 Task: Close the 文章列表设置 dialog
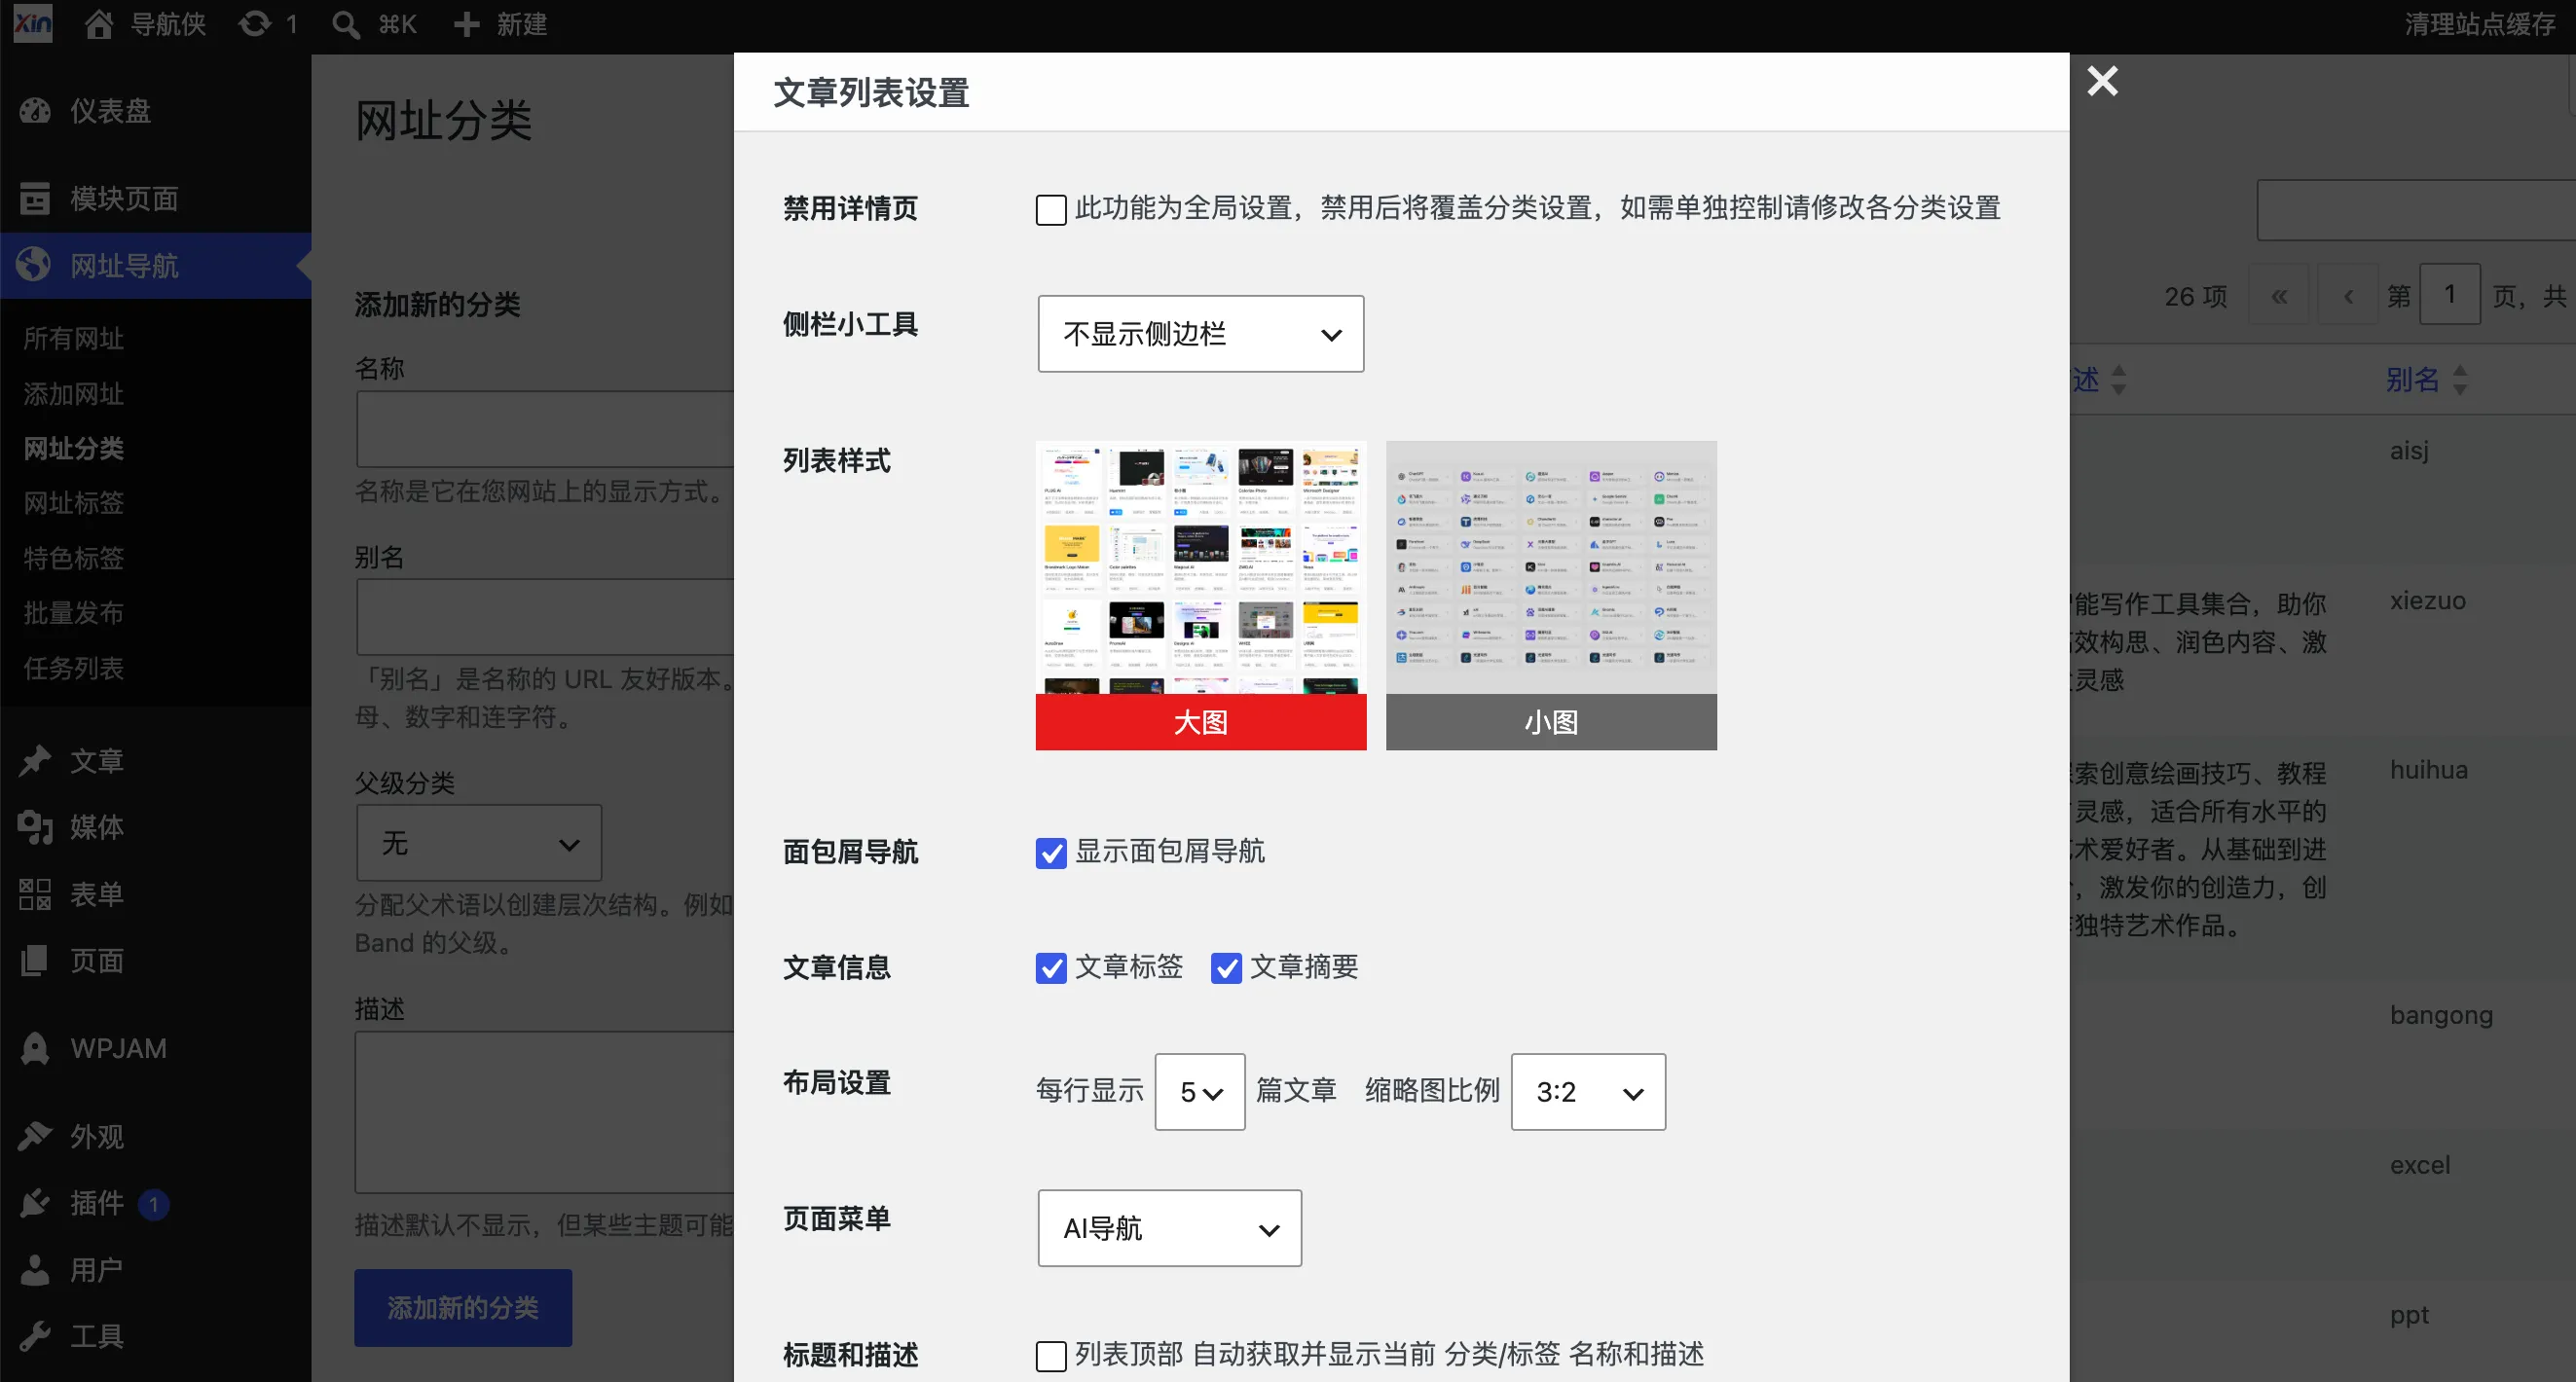[2102, 81]
